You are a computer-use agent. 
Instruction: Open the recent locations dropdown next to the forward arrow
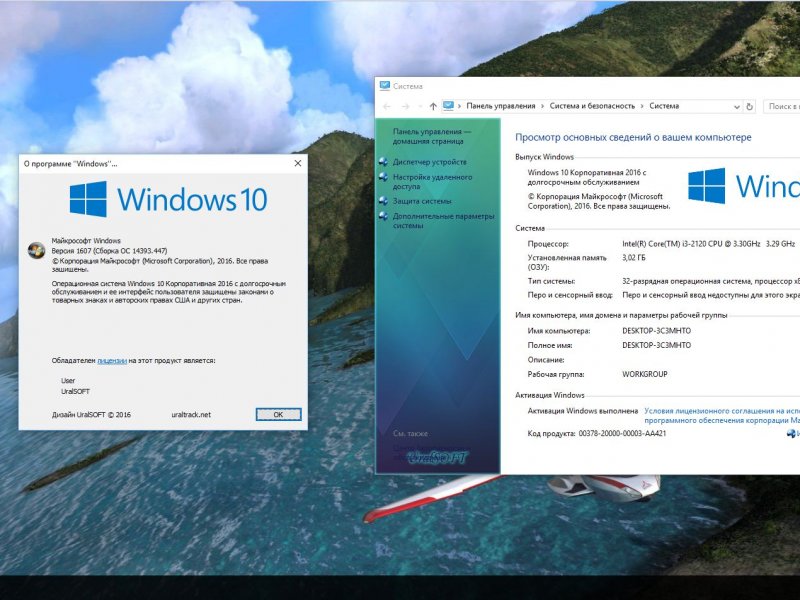click(420, 106)
